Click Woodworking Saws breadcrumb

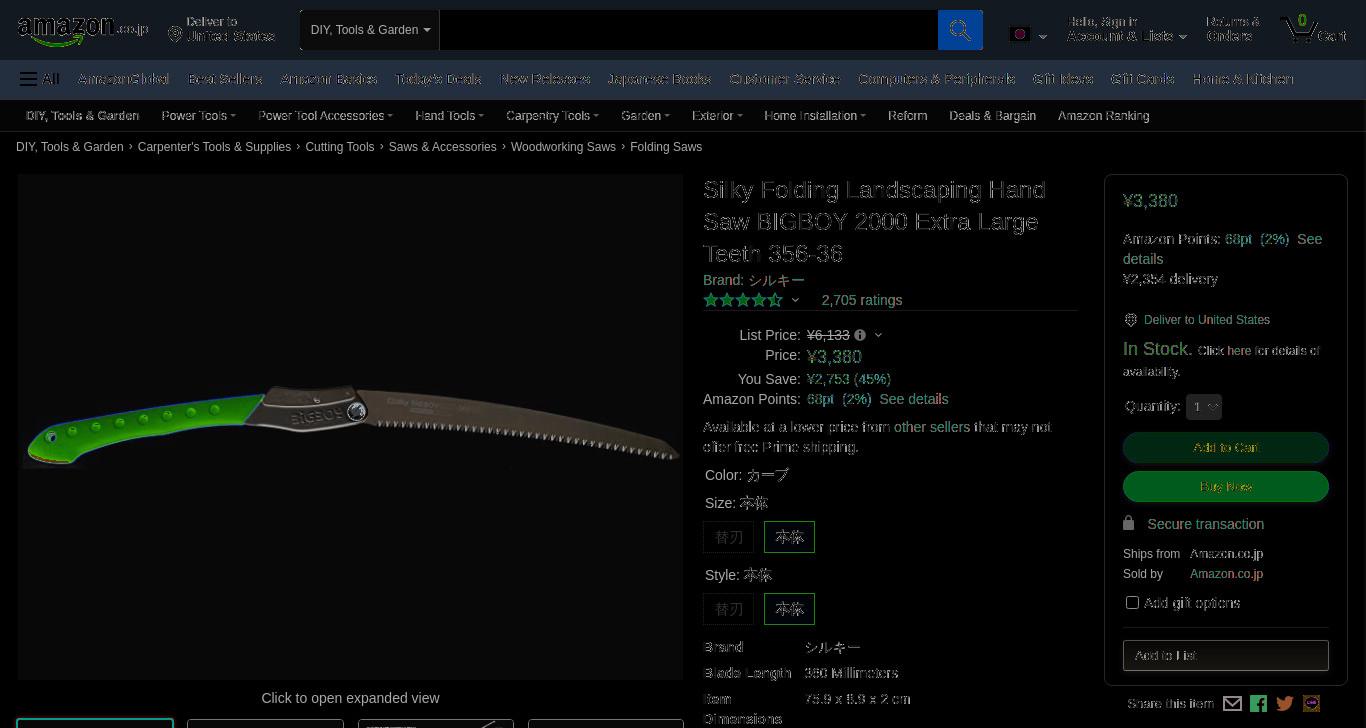tap(563, 147)
